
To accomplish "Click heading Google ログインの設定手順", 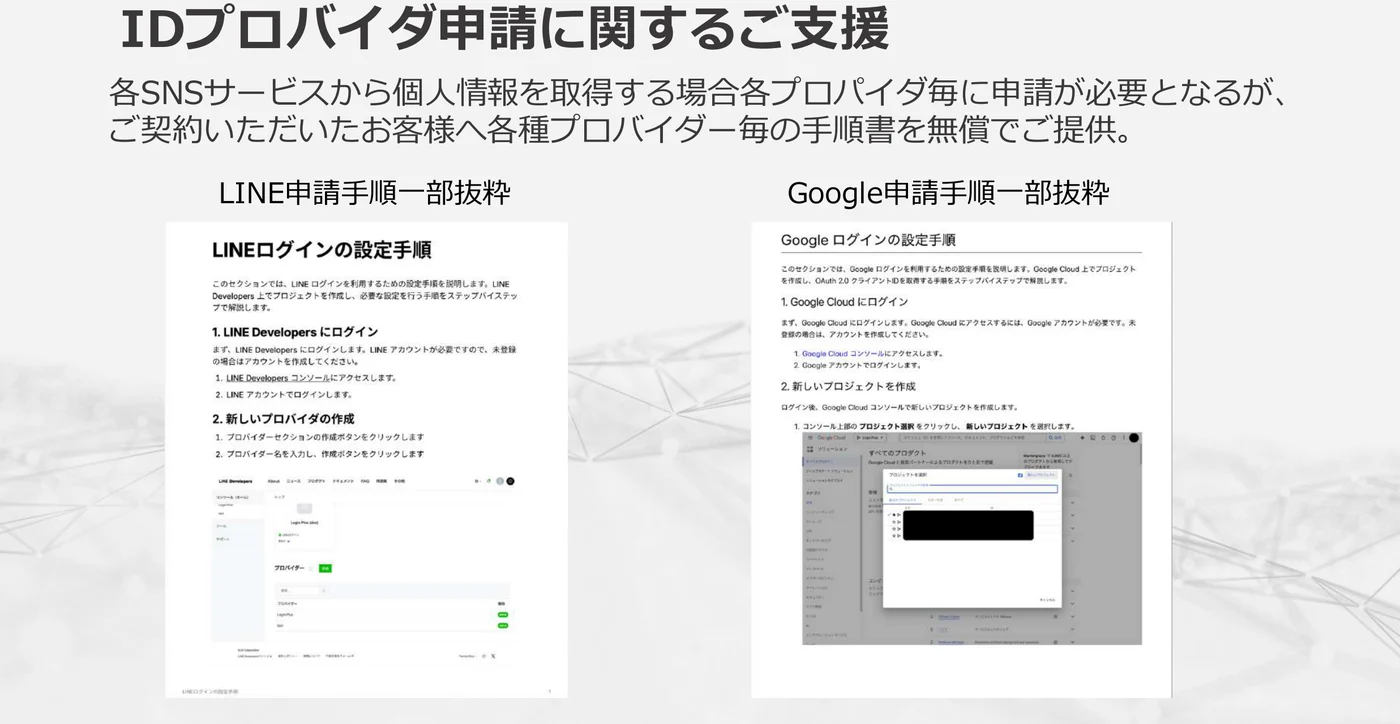I will [x=868, y=240].
